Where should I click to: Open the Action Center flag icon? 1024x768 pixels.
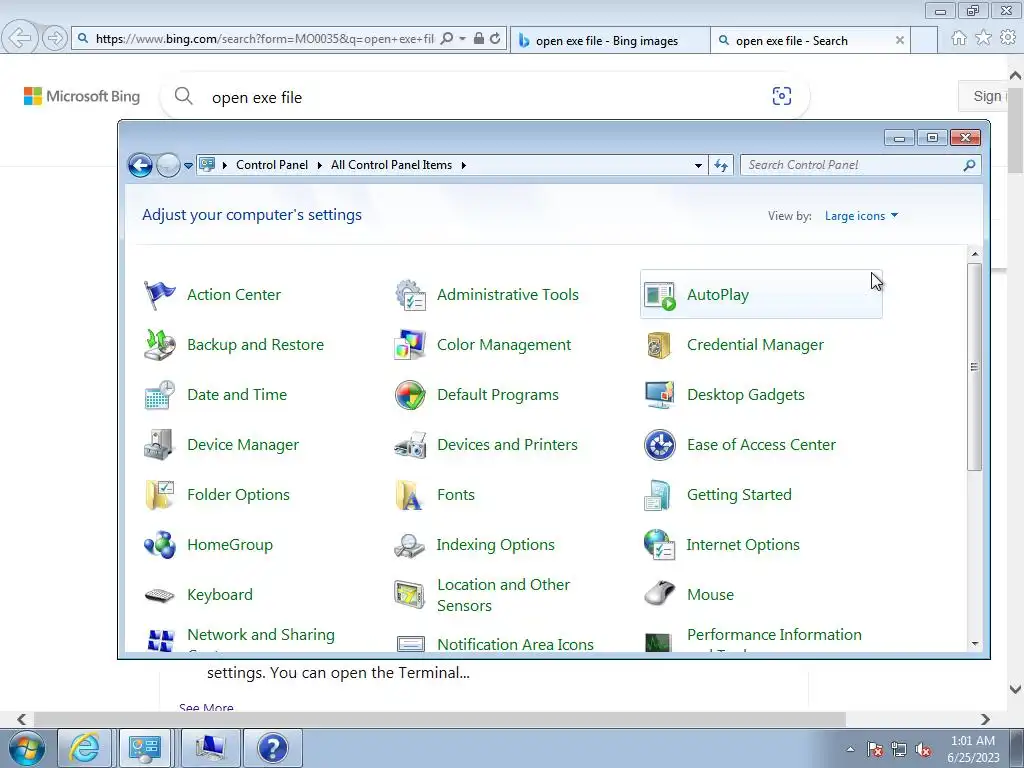point(159,295)
